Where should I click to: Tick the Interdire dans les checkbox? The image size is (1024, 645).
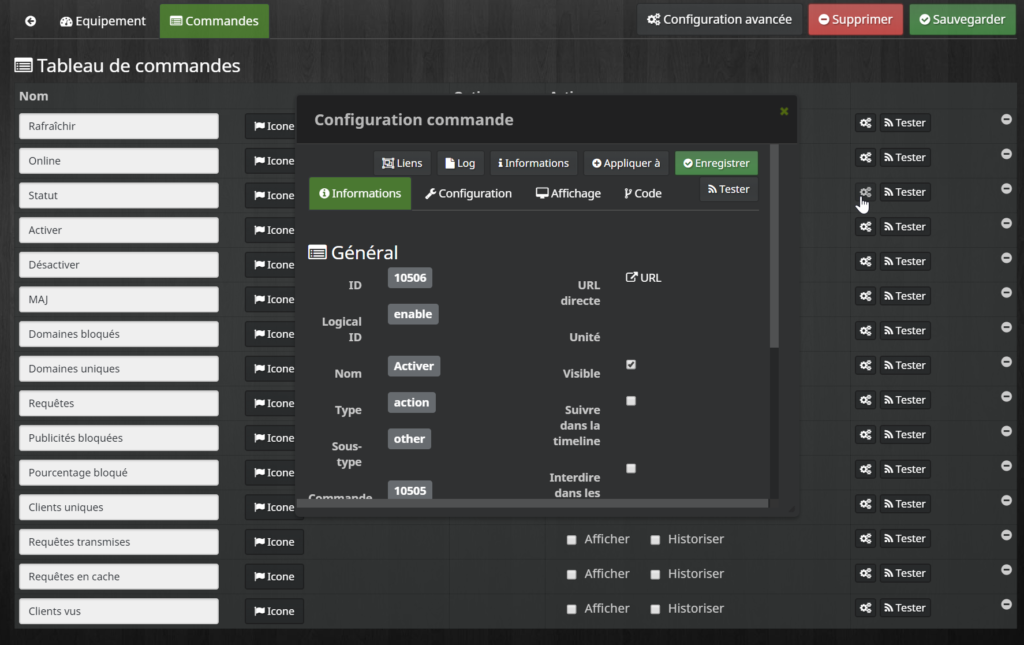pyautogui.click(x=631, y=468)
